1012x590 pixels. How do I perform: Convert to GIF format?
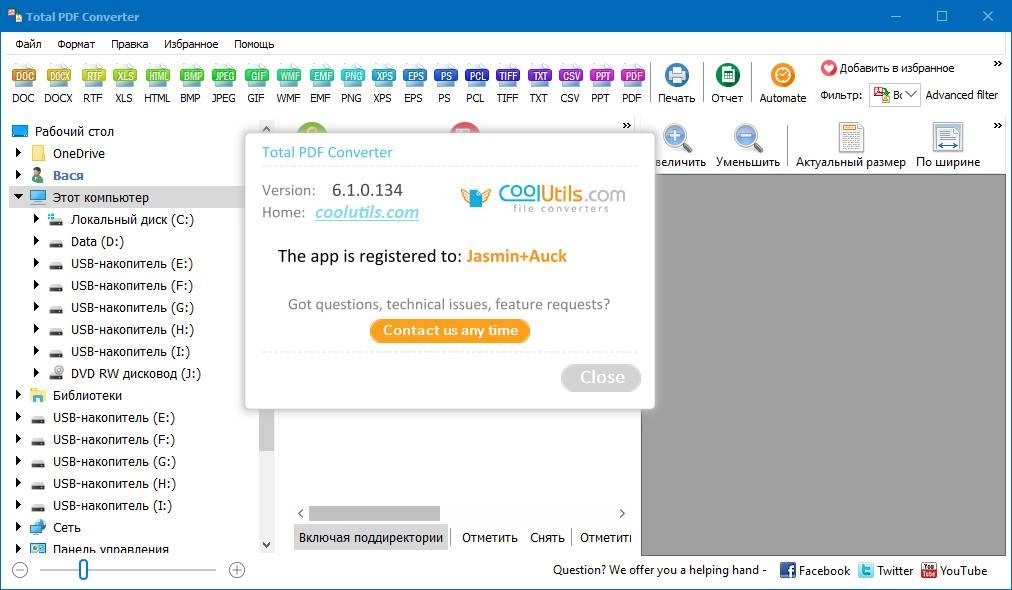point(256,85)
